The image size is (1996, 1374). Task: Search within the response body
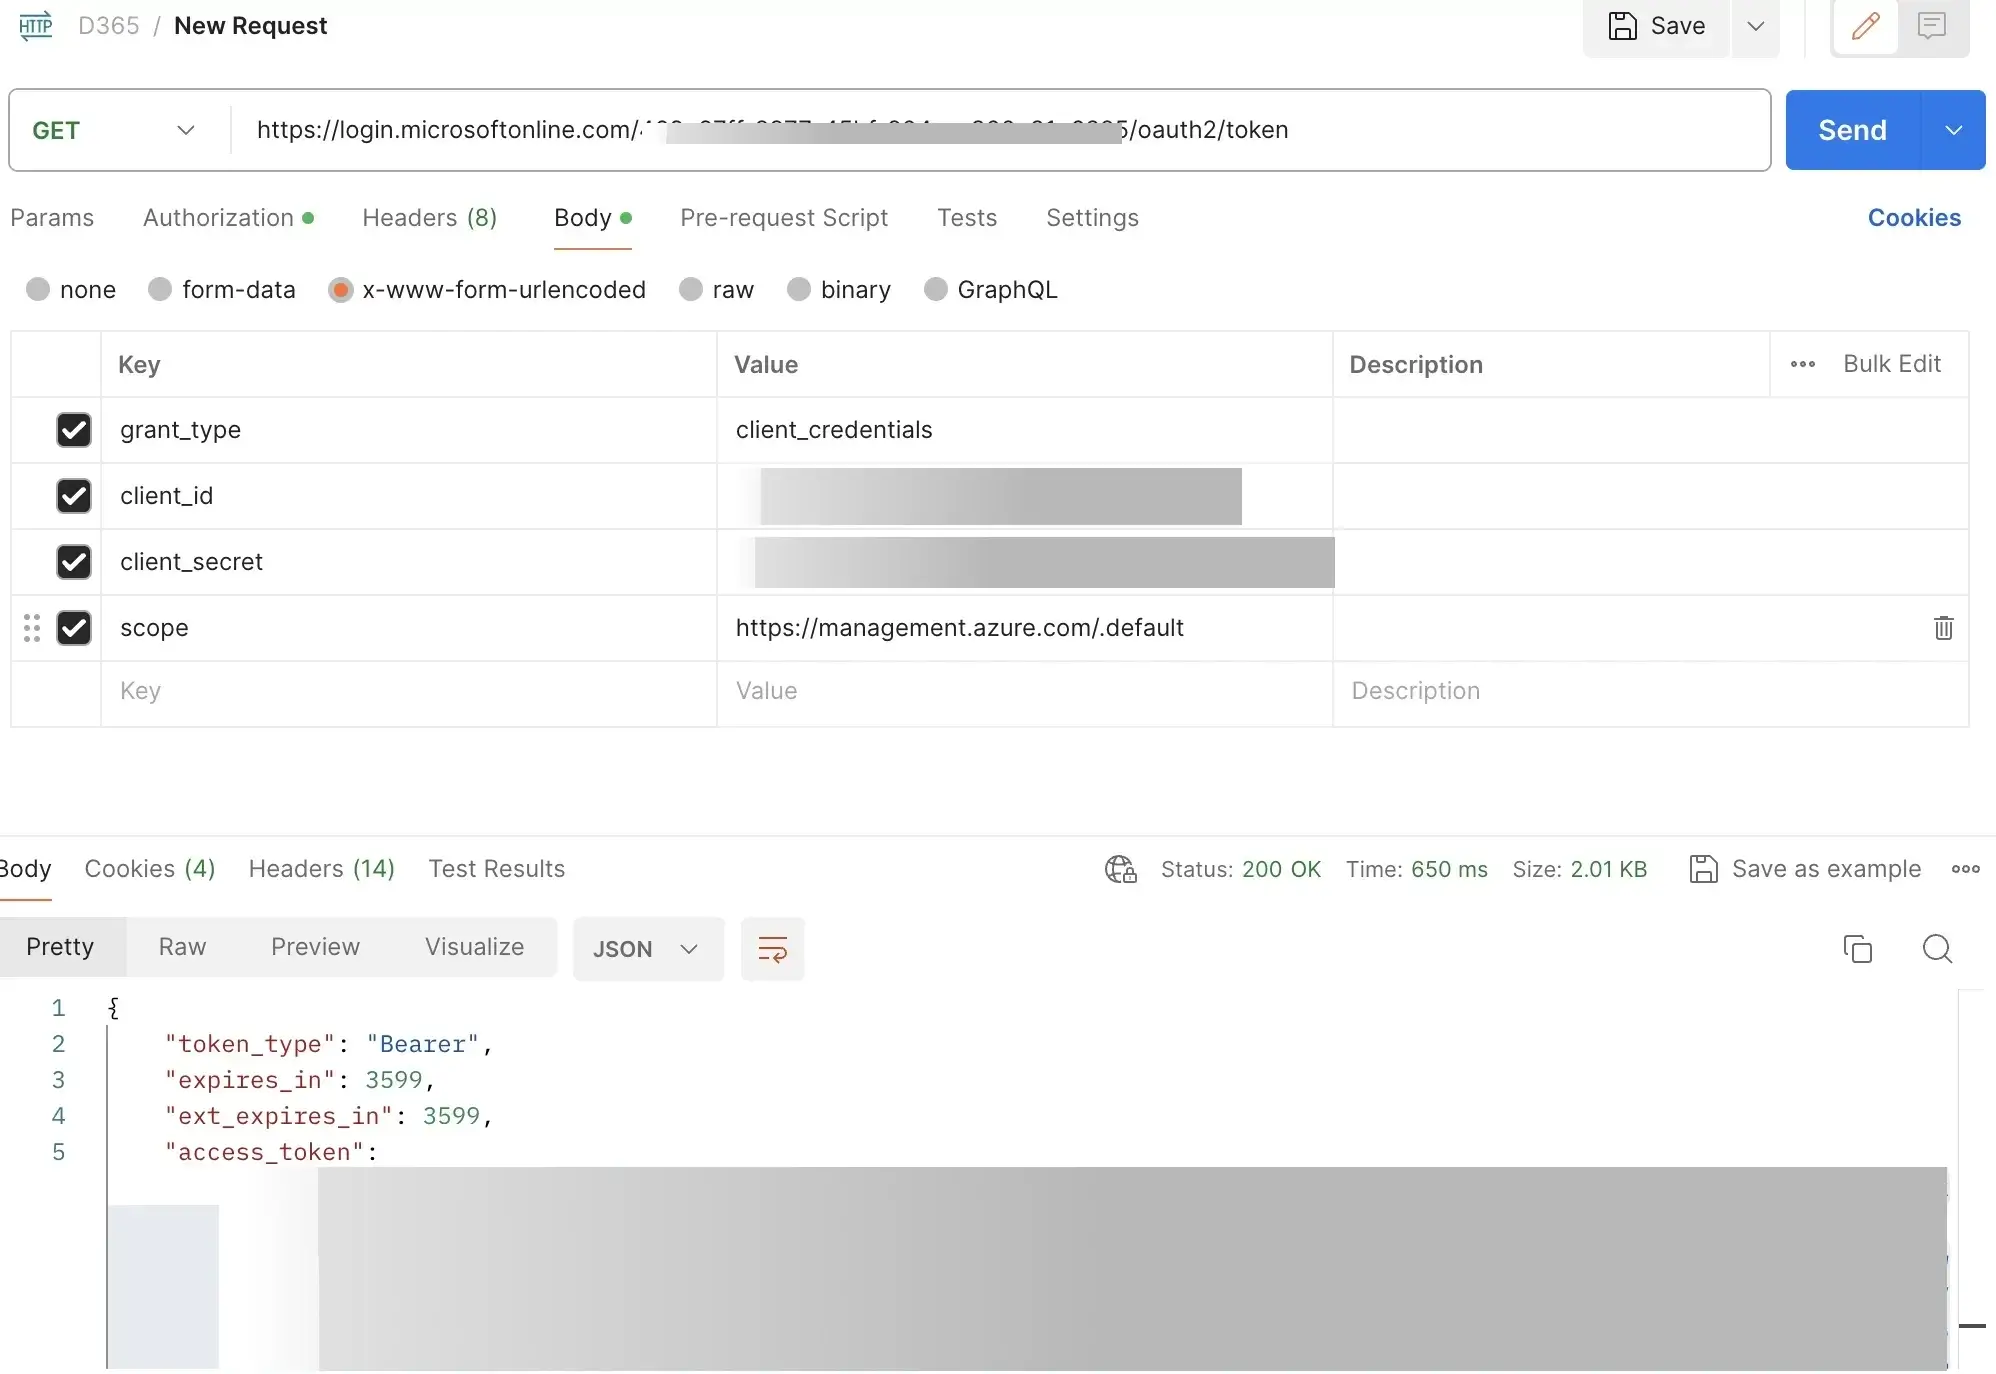[x=1938, y=949]
